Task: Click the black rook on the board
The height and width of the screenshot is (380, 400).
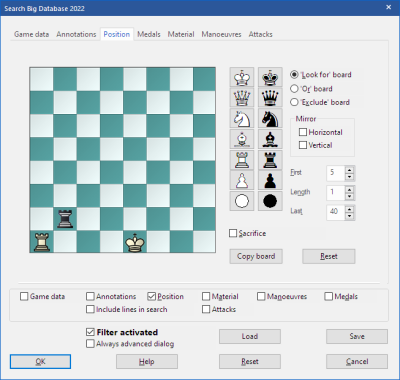Action: click(65, 219)
